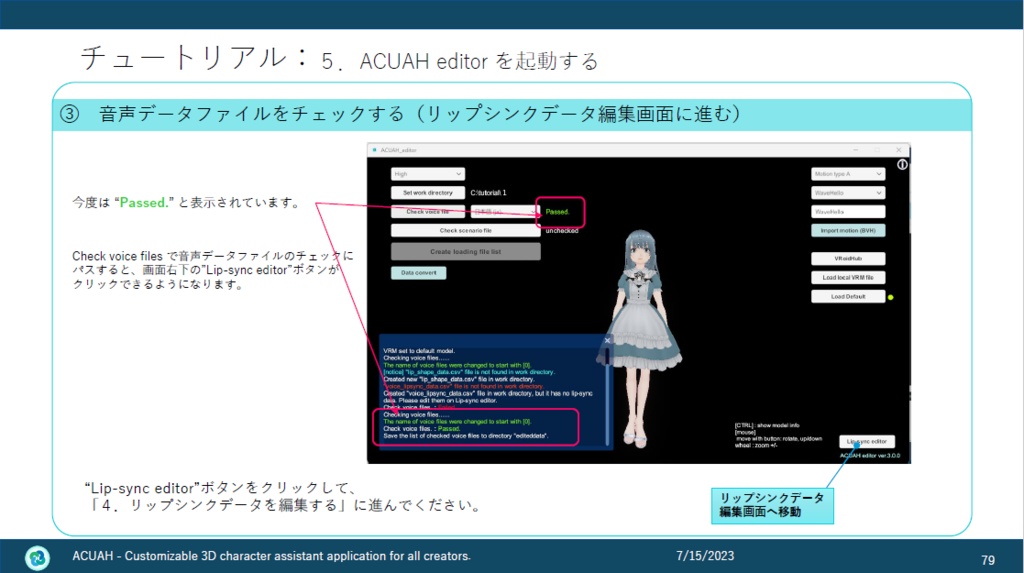Click the unchecked scenario status text
This screenshot has height=573, width=1024.
(562, 231)
